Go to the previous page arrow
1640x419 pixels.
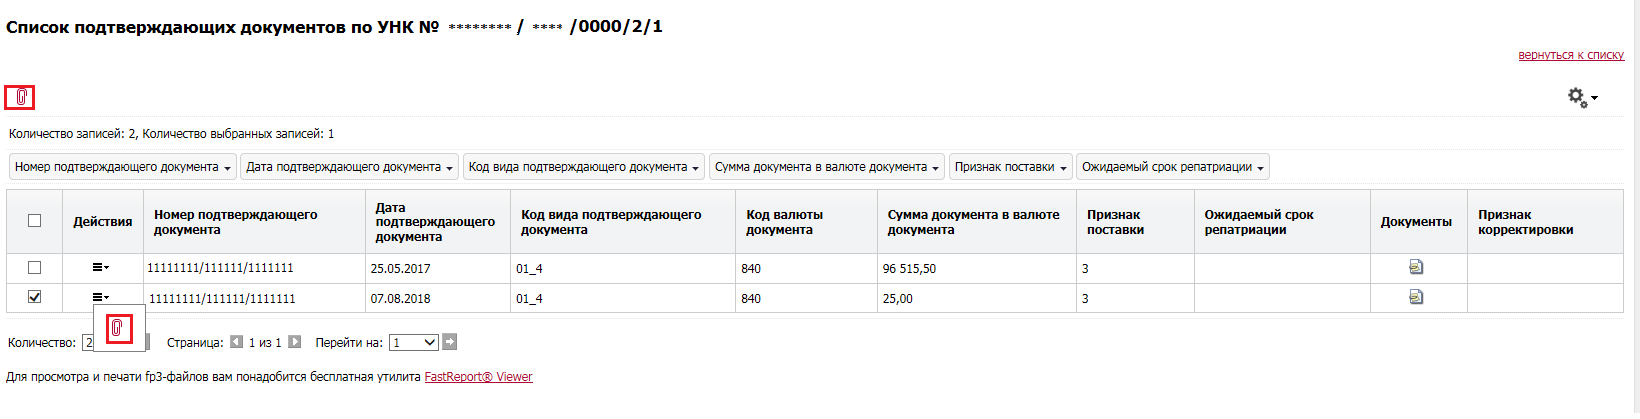pyautogui.click(x=236, y=342)
